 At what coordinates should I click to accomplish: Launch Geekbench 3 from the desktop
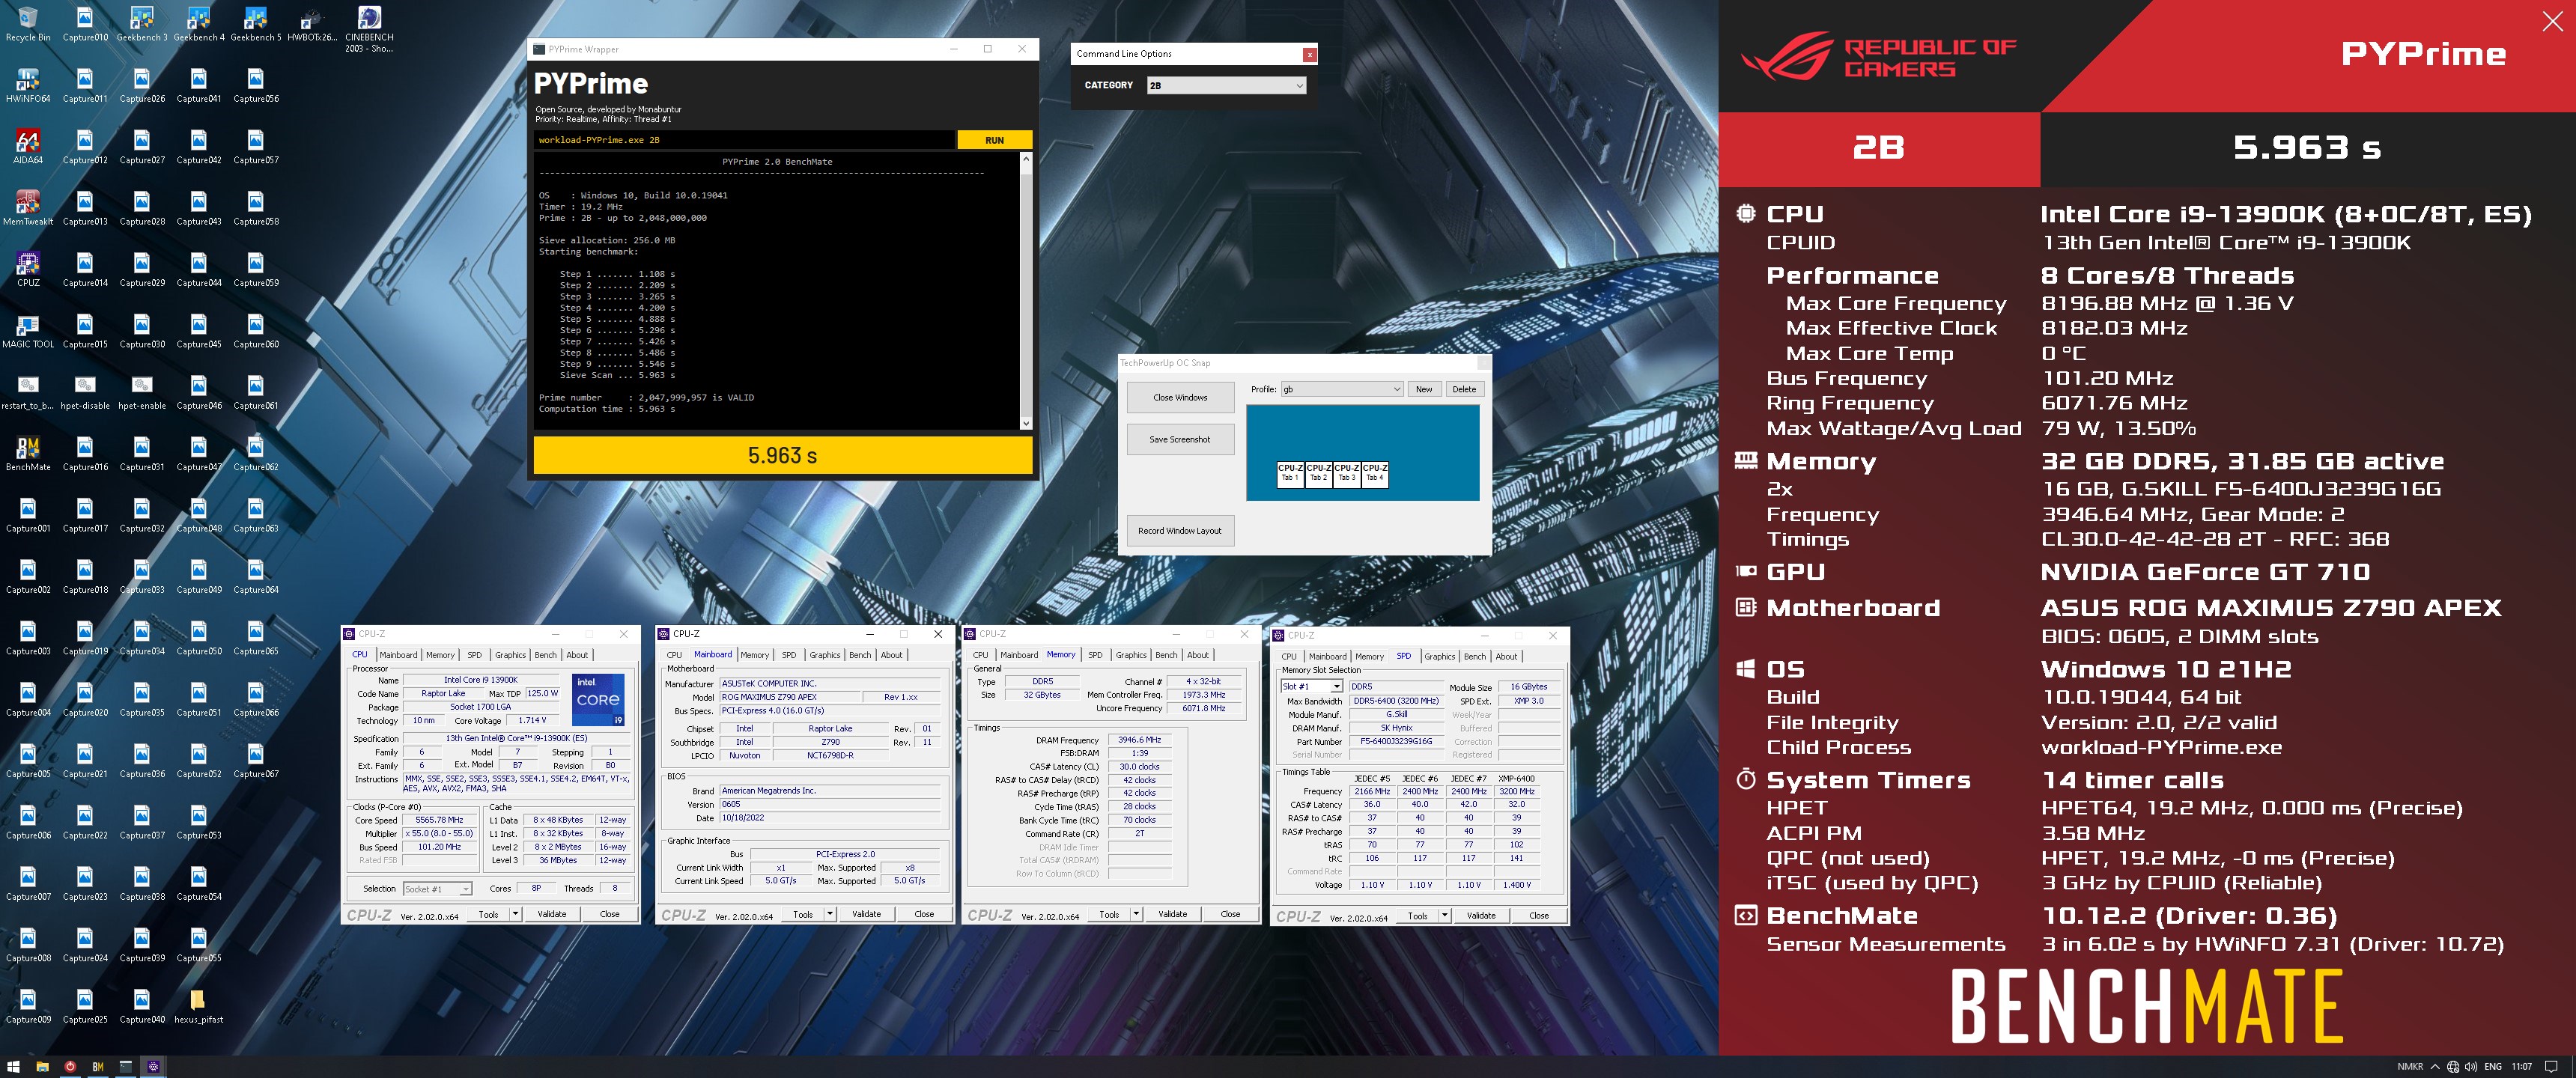tap(142, 24)
